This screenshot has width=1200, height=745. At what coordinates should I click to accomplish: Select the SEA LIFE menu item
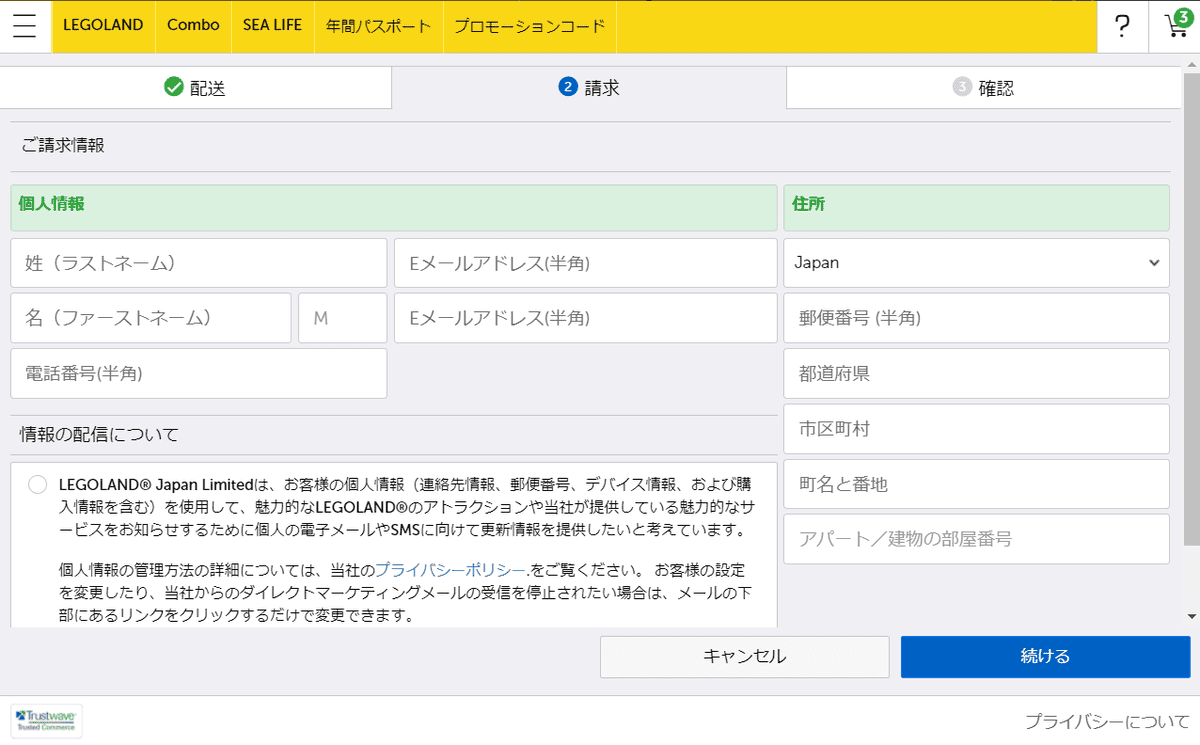click(x=272, y=26)
